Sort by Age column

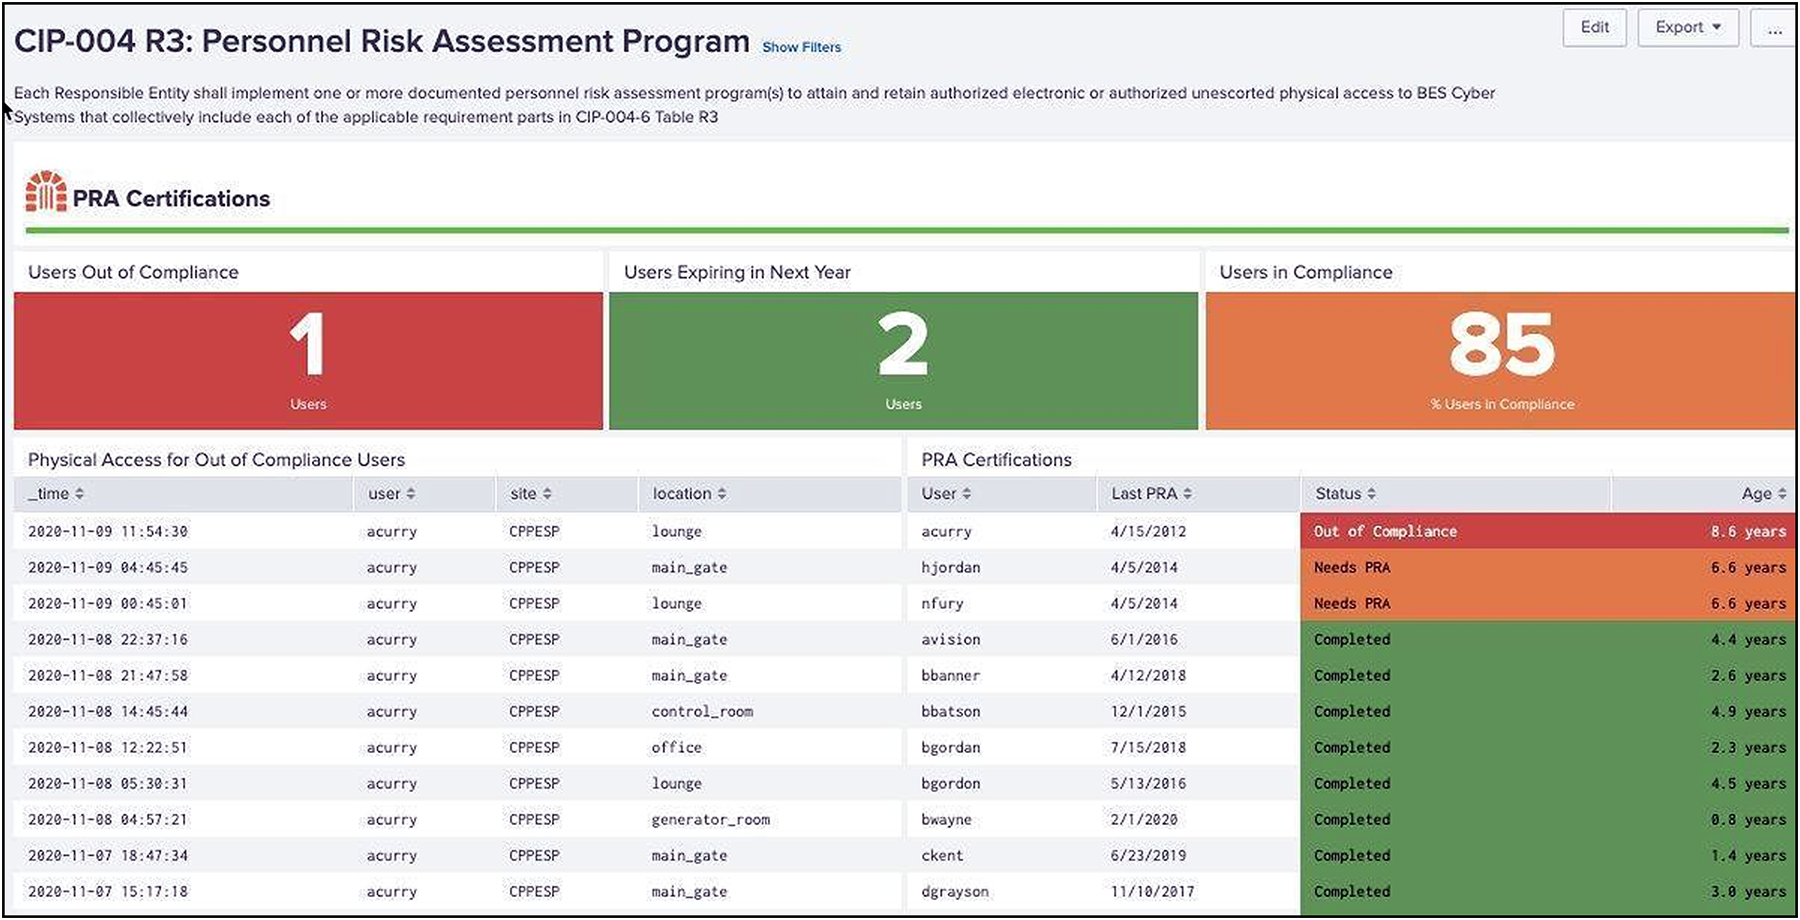[x=1764, y=494]
